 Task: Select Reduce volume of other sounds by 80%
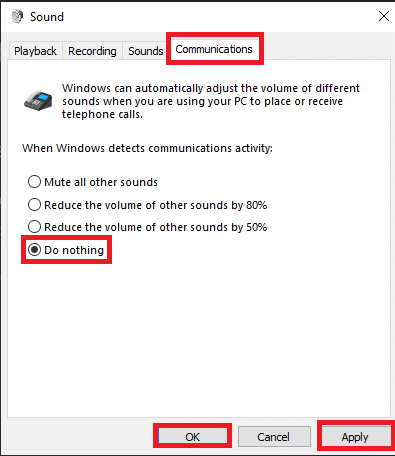pos(147,205)
